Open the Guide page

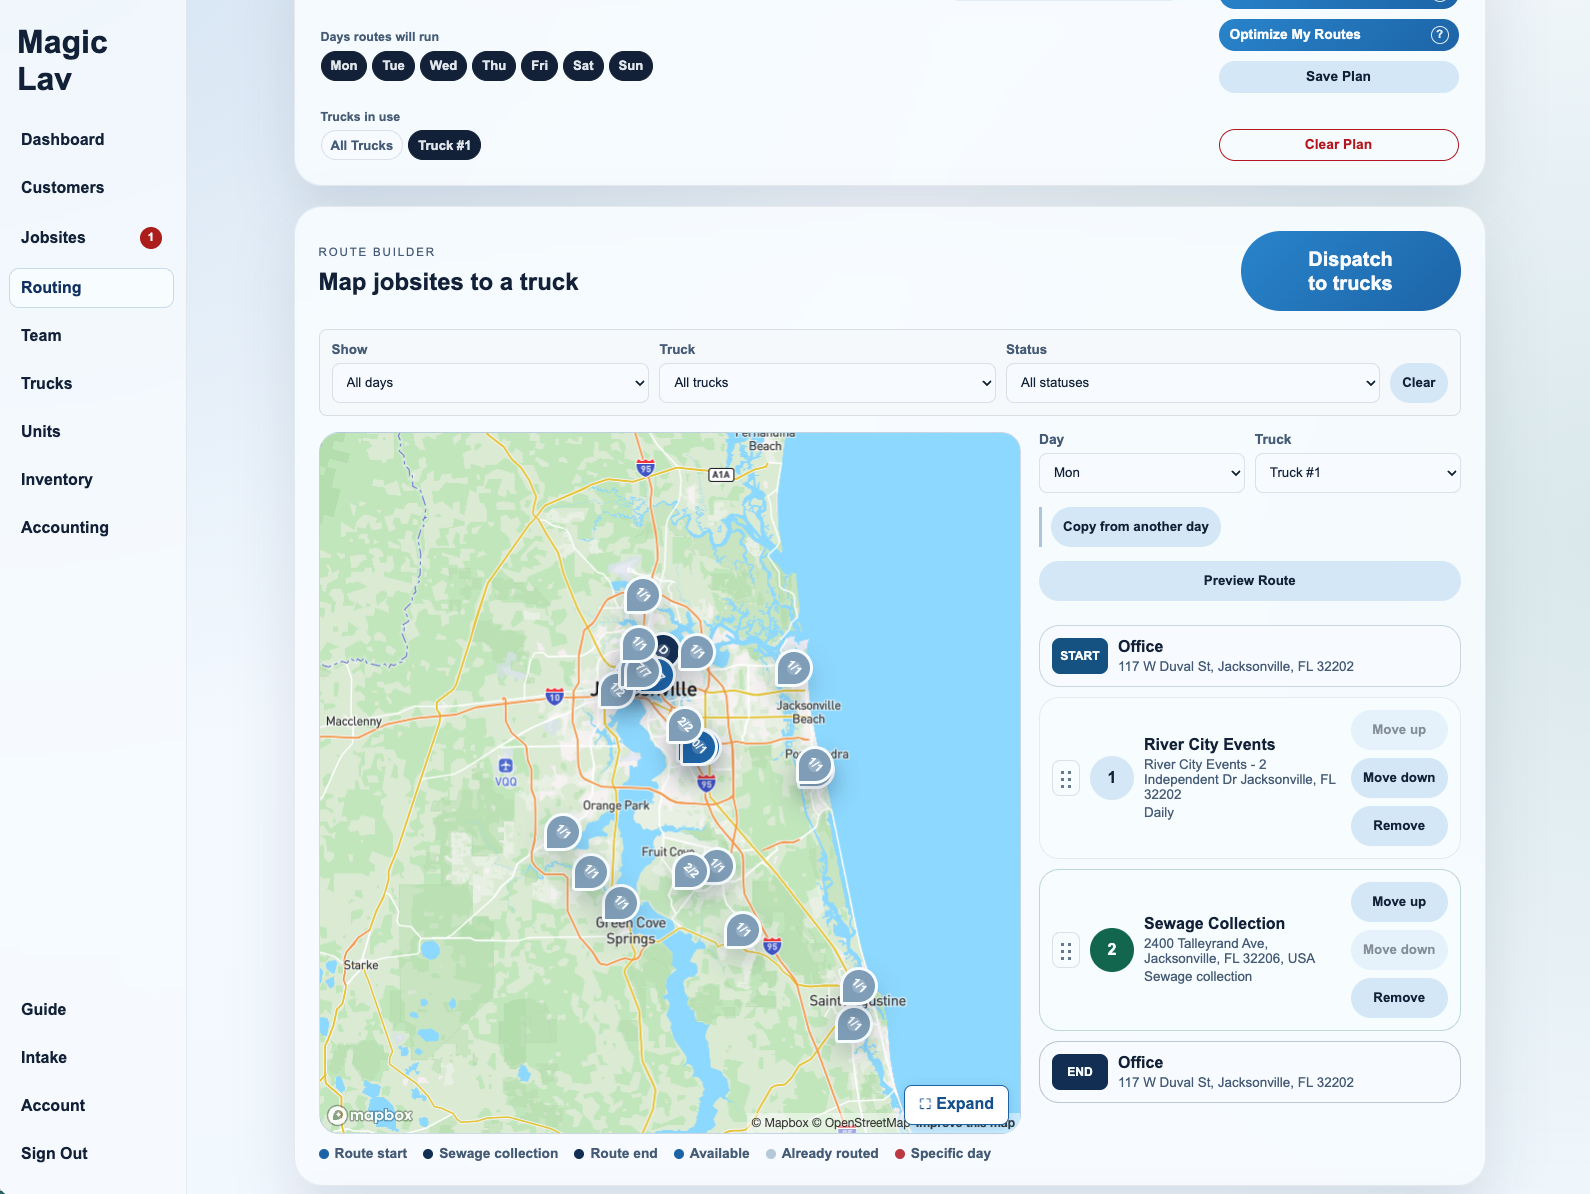click(44, 1010)
